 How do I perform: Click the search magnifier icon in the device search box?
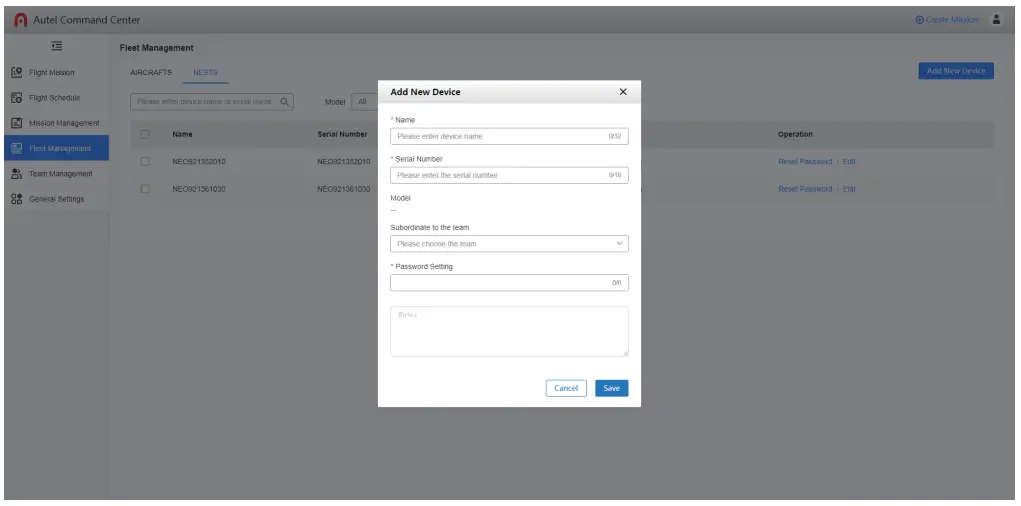[x=285, y=101]
